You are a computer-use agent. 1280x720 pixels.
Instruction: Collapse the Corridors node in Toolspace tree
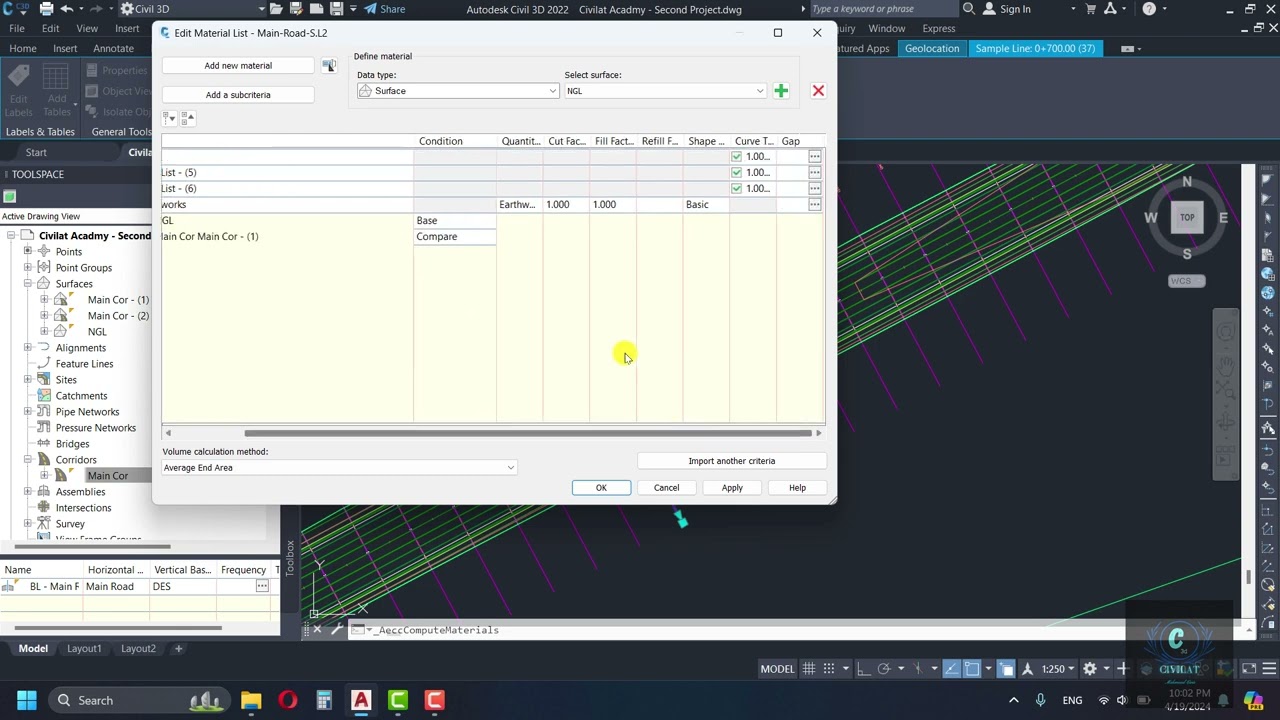(28, 460)
